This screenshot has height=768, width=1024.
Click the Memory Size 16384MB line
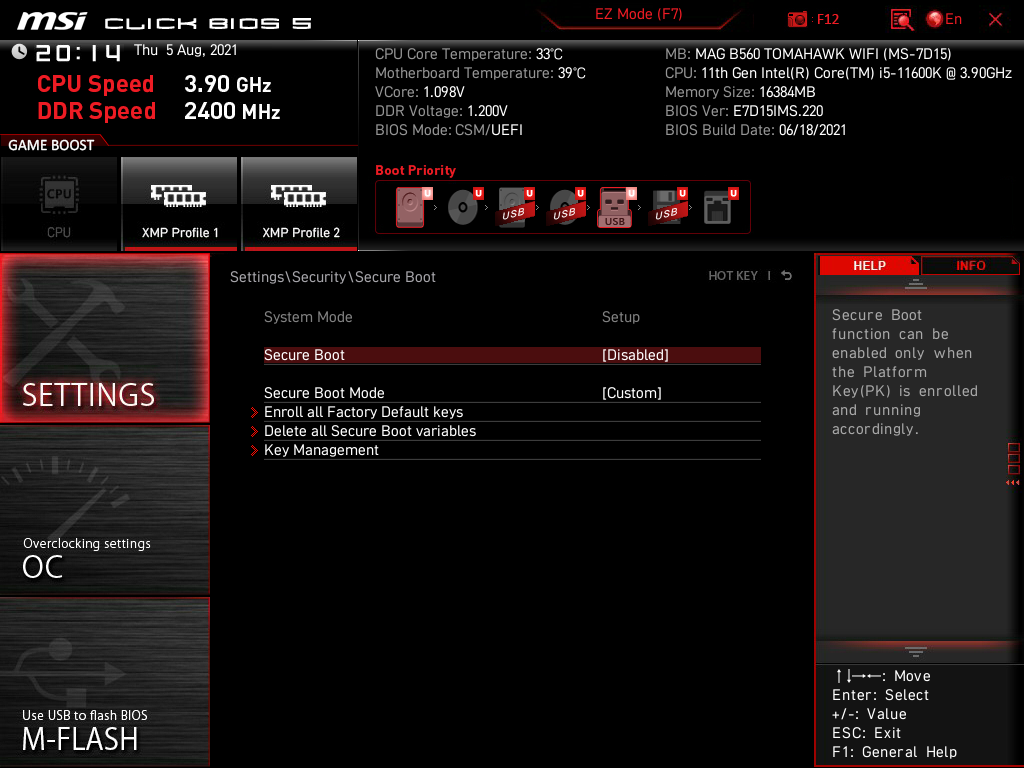click(740, 92)
